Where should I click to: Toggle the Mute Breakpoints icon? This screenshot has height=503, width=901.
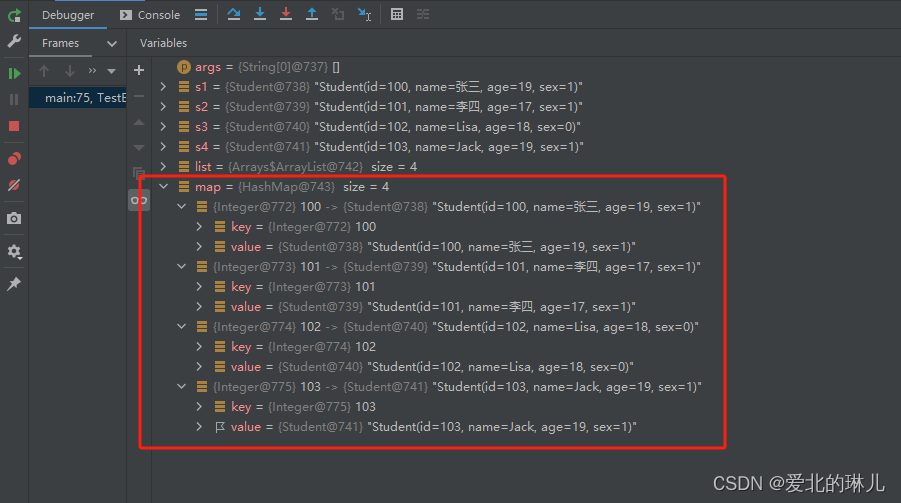[x=14, y=185]
